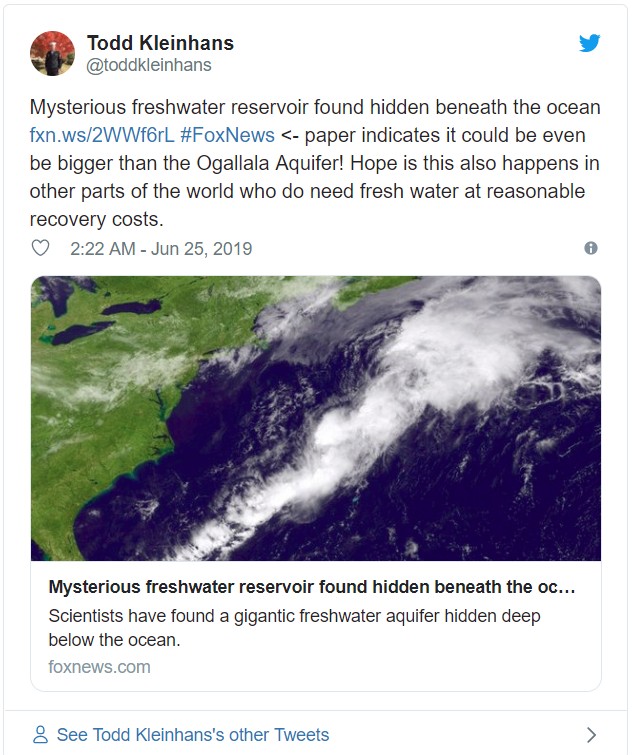Expand the chevron arrow at bottom right
Screen dimensions: 636x755
(592, 735)
